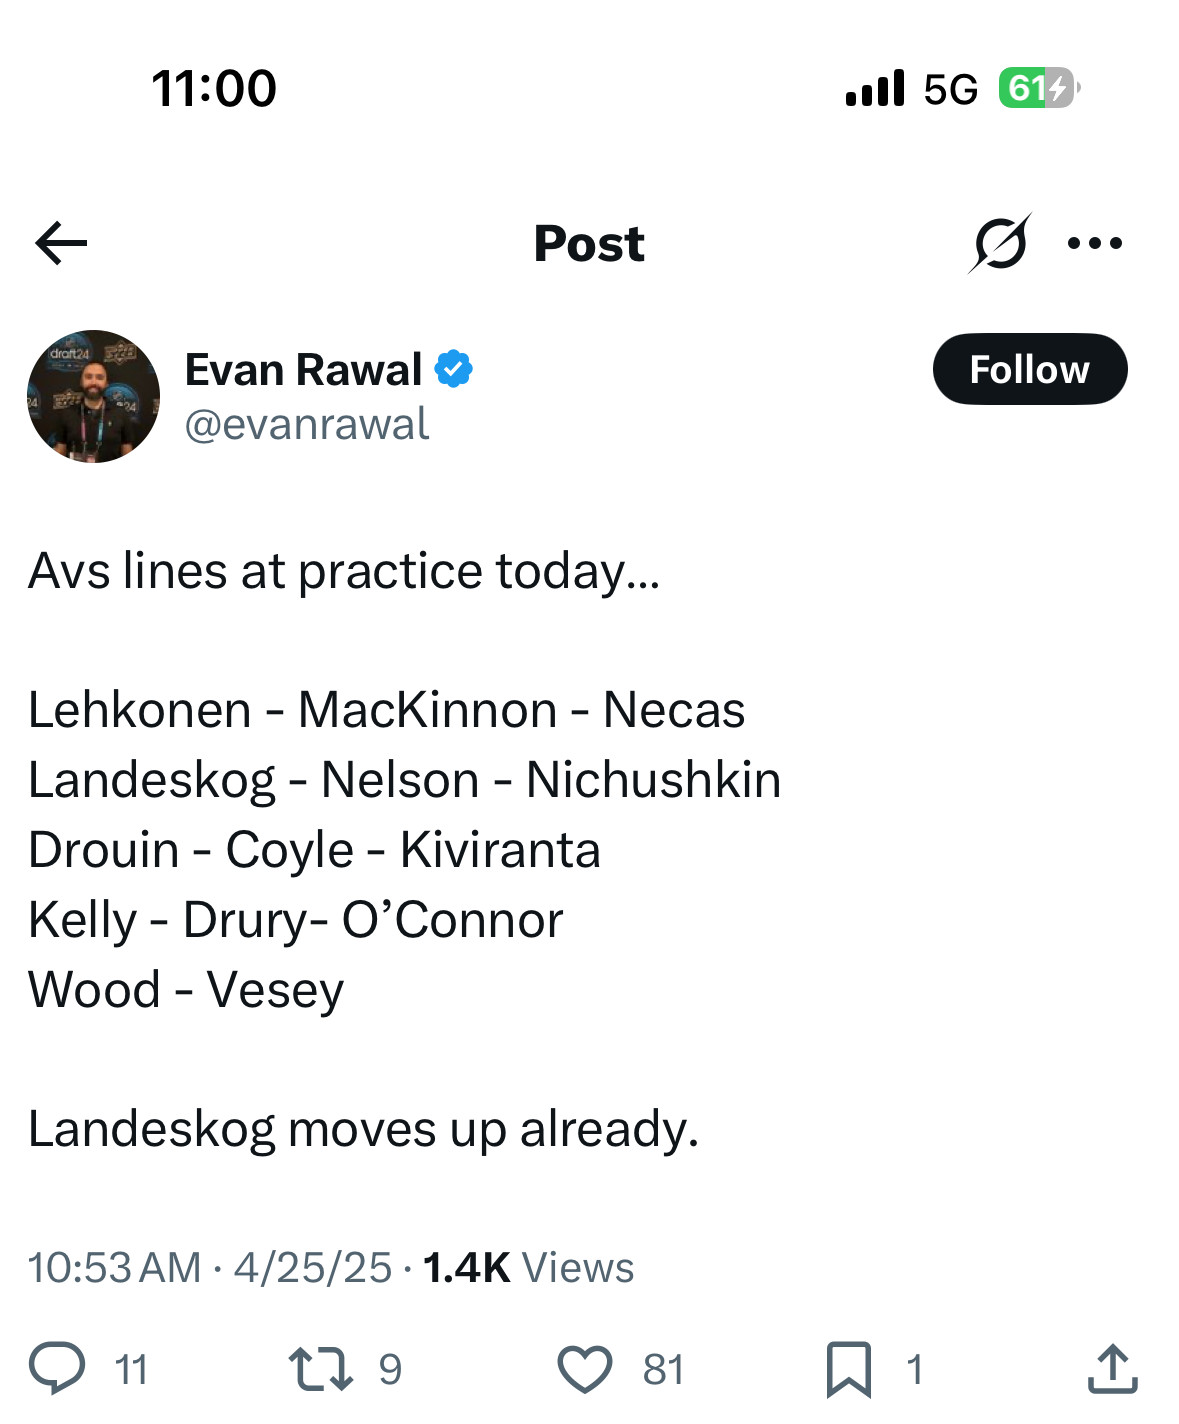Tap the 11:00 status bar clock
Image resolution: width=1179 pixels, height=1424 pixels.
tap(214, 88)
